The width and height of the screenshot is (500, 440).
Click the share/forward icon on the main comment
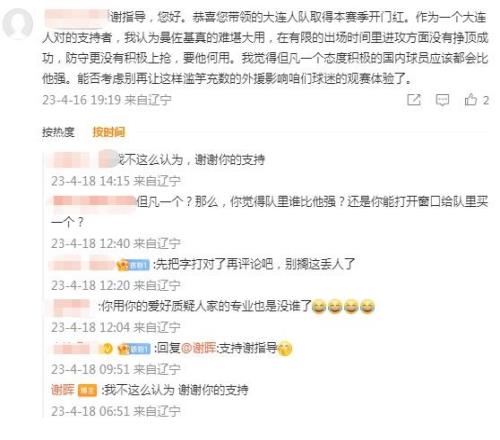pos(414,100)
